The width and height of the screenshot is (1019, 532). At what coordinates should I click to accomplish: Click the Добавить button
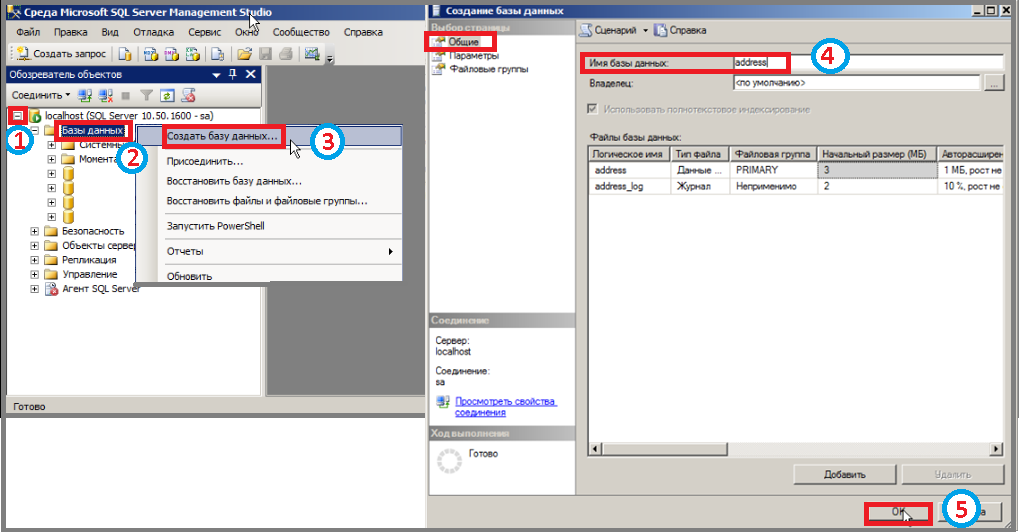pyautogui.click(x=845, y=475)
